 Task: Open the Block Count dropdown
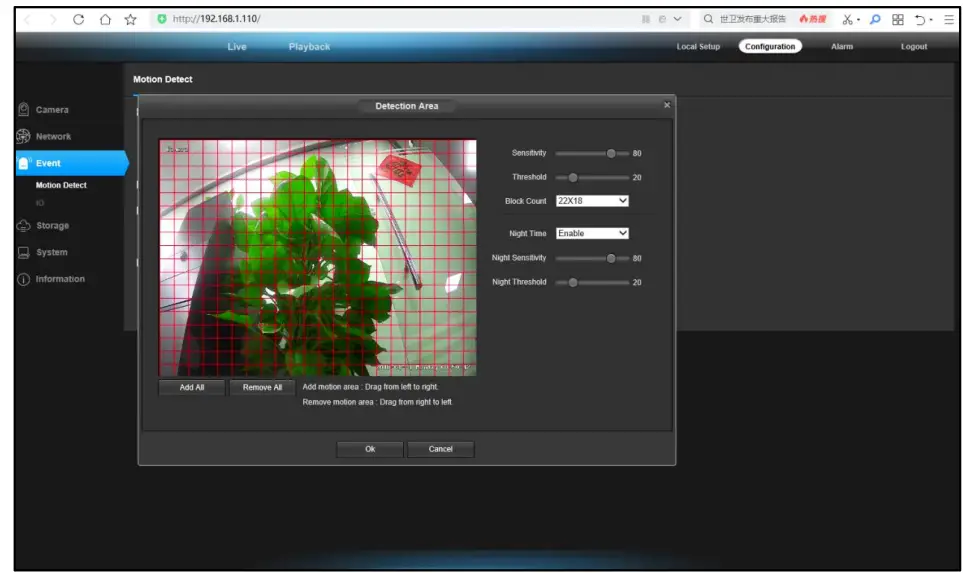[x=592, y=201]
